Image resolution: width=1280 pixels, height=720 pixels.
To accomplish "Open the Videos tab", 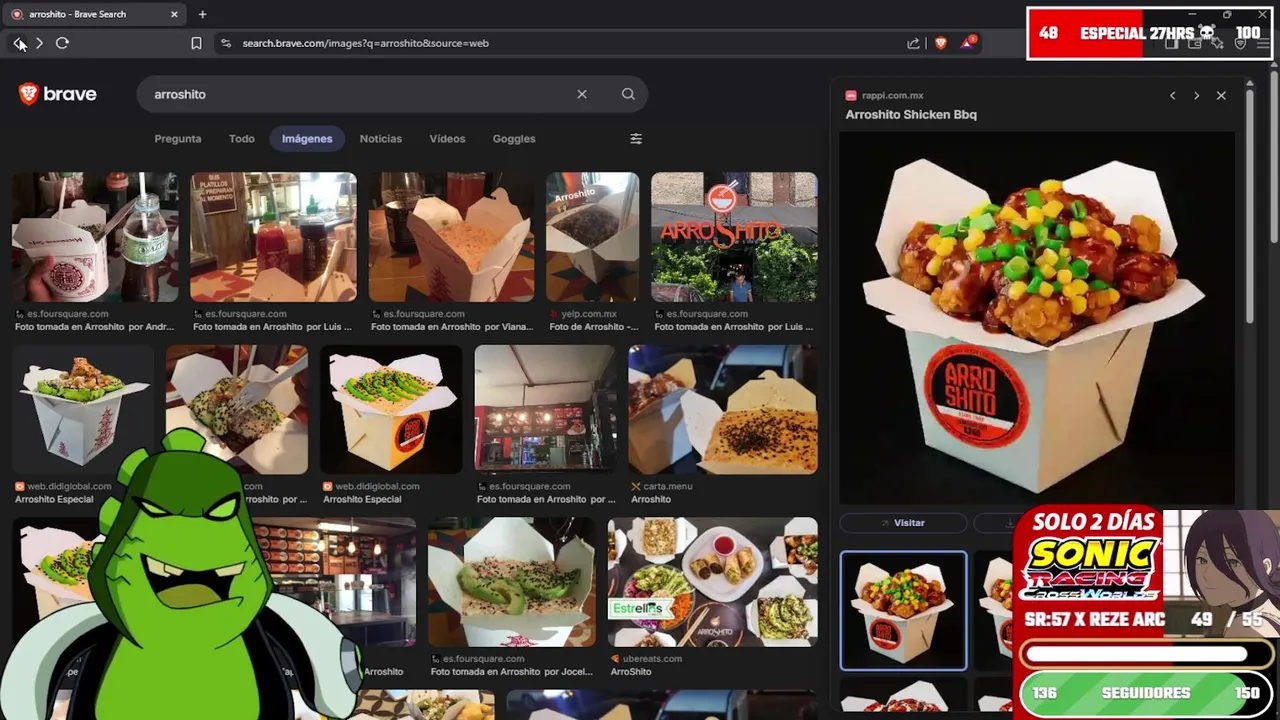I will tap(447, 139).
